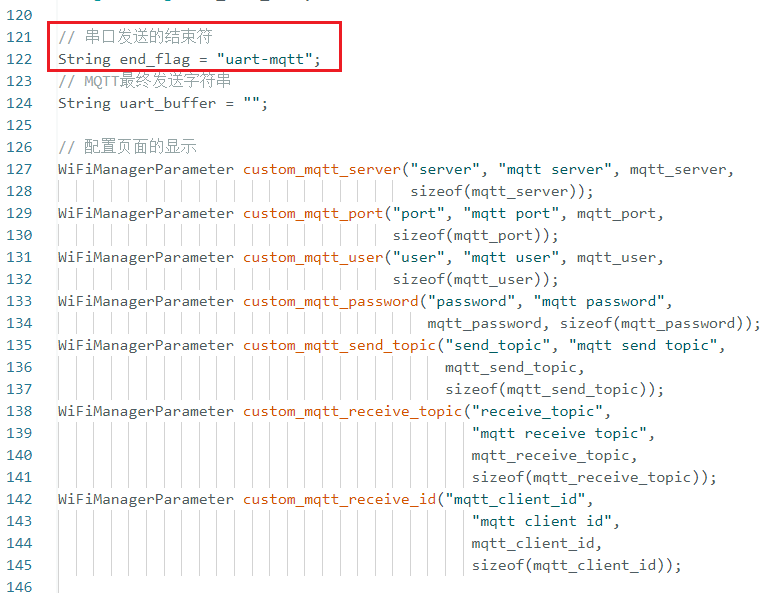Click the "mqtt send topic" string literal
The image size is (776, 593).
pyautogui.click(x=644, y=345)
